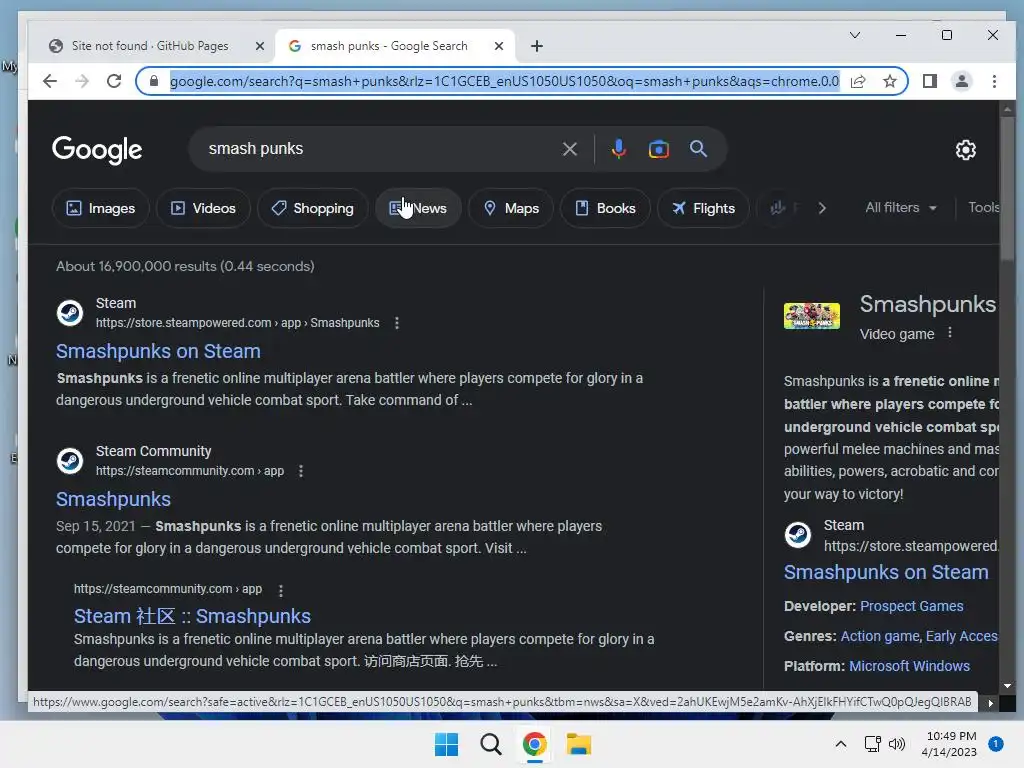Open the Chrome tab search dropdown
This screenshot has width=1024, height=768.
(x=854, y=35)
